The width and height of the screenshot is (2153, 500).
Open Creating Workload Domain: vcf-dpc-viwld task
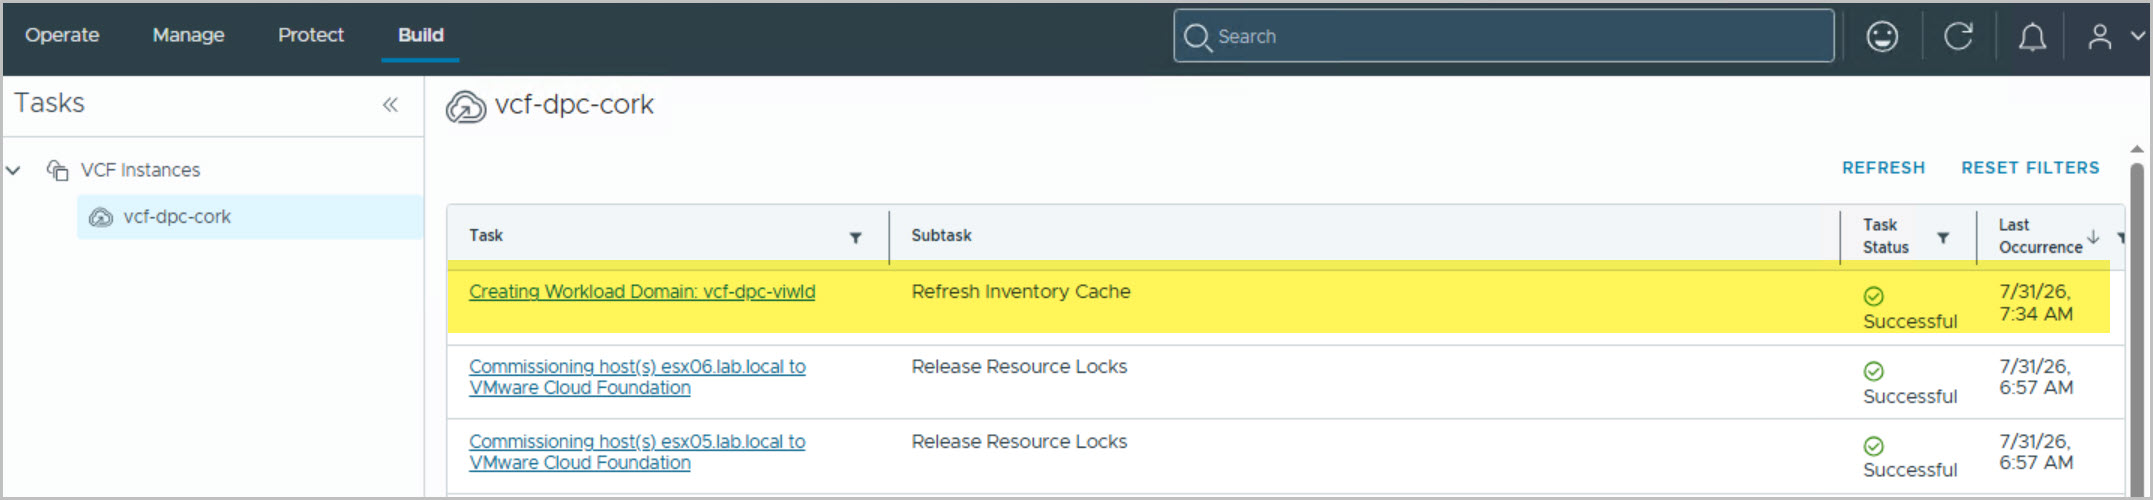pyautogui.click(x=642, y=292)
